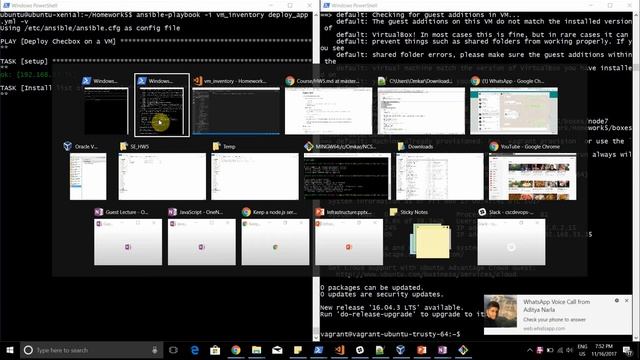Open the Mail app taskbar icon
640x360 pixels.
point(277,350)
